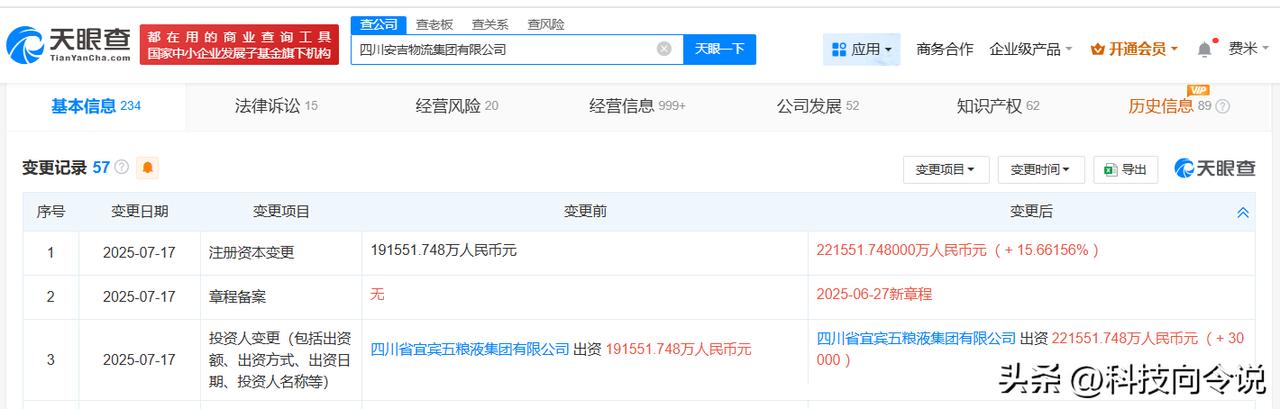The height and width of the screenshot is (409, 1280).
Task: Click the 天眼一下 search button
Action: pyautogui.click(x=720, y=49)
